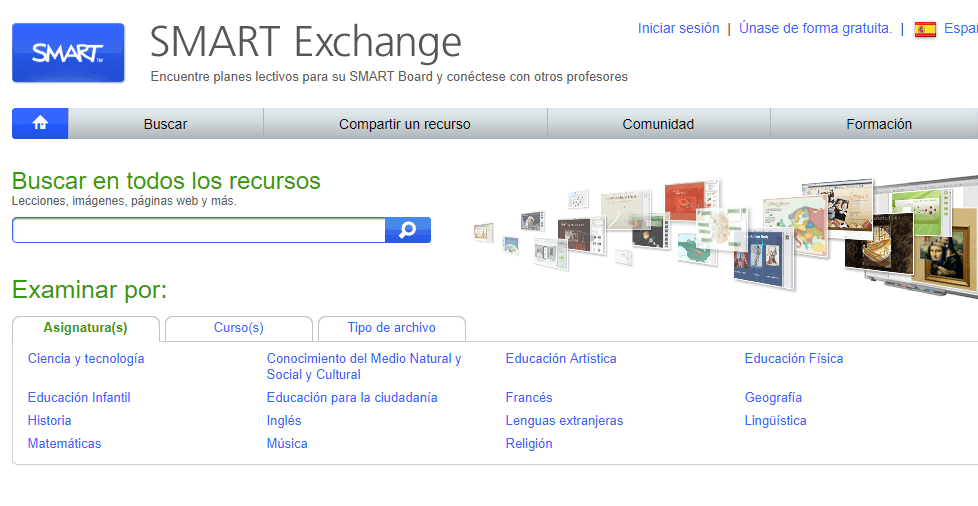The width and height of the screenshot is (978, 506).
Task: Browse Ciencia y tecnología subject
Action: [86, 359]
